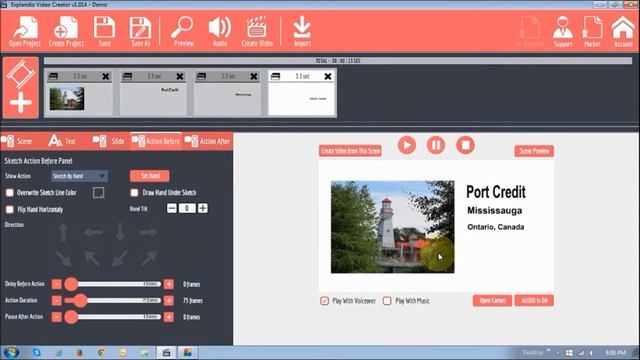
Task: Pick the sketch line color swatch
Action: pos(98,193)
